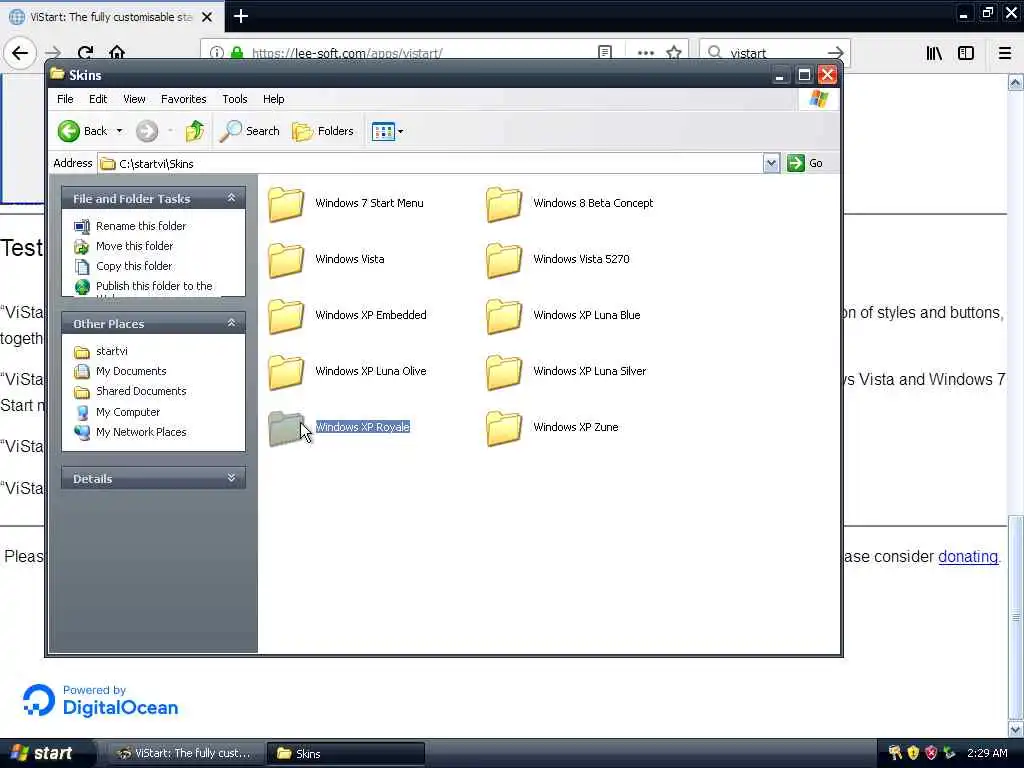Select the Windows XP Royale folder icon

point(286,428)
